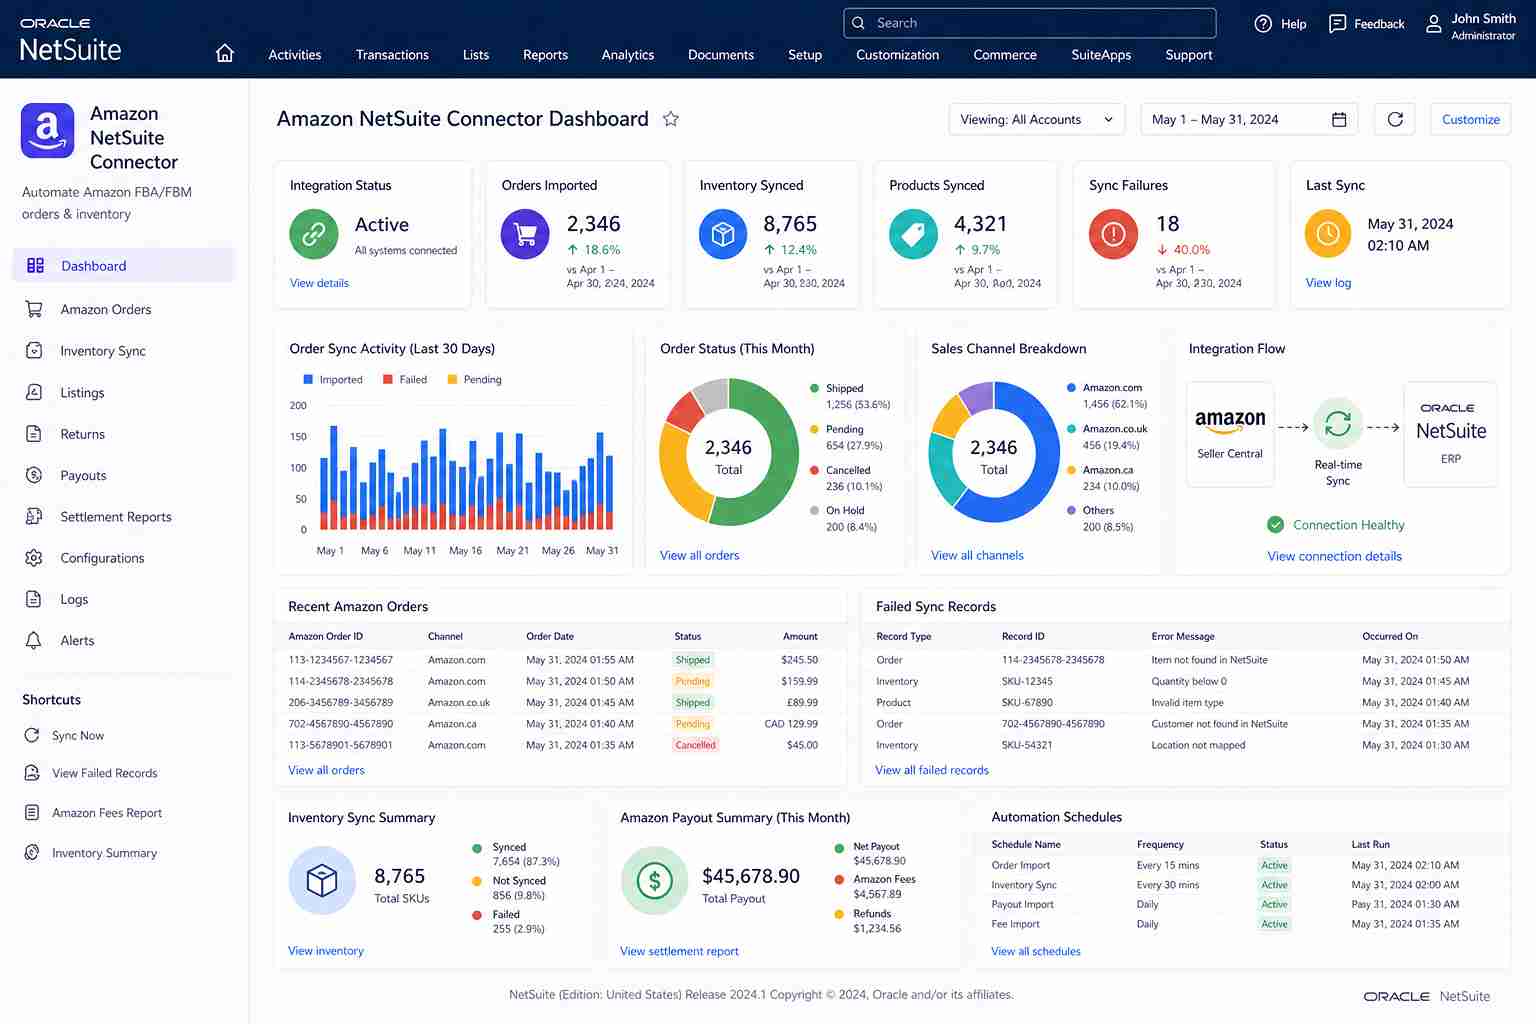Click View connection details link
1536x1024 pixels.
click(x=1334, y=556)
